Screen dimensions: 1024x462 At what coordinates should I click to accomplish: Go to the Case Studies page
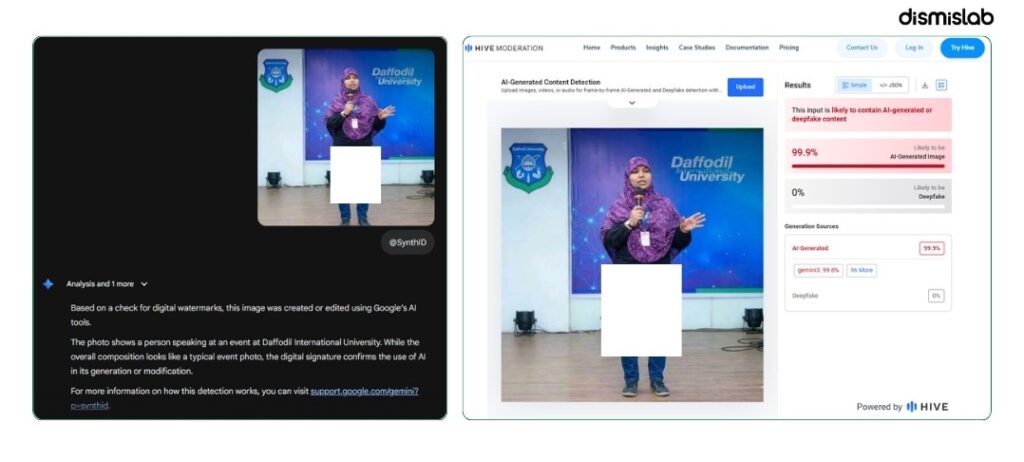coord(697,48)
